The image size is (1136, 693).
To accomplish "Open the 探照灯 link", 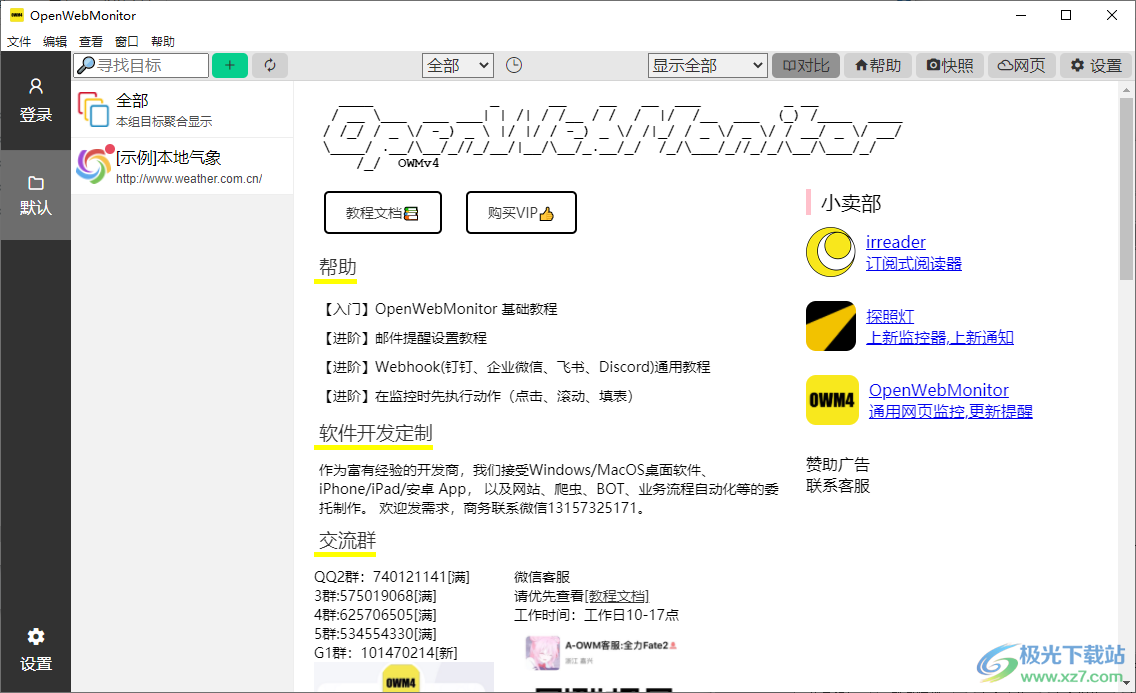I will [x=890, y=316].
